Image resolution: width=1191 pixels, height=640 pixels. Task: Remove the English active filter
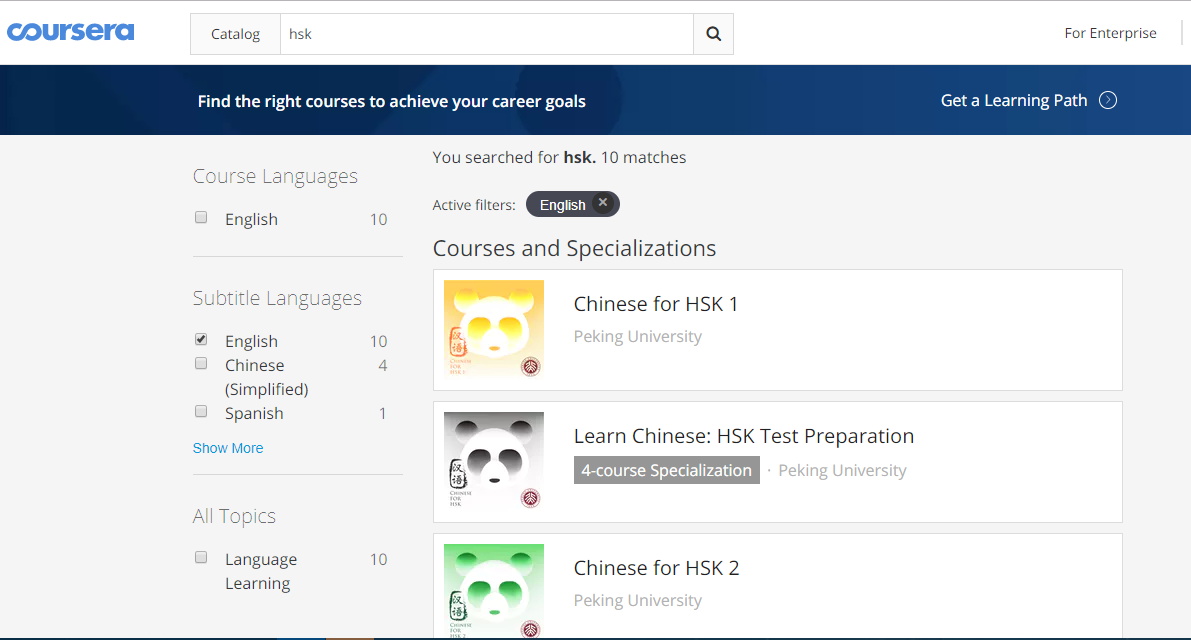(x=602, y=203)
